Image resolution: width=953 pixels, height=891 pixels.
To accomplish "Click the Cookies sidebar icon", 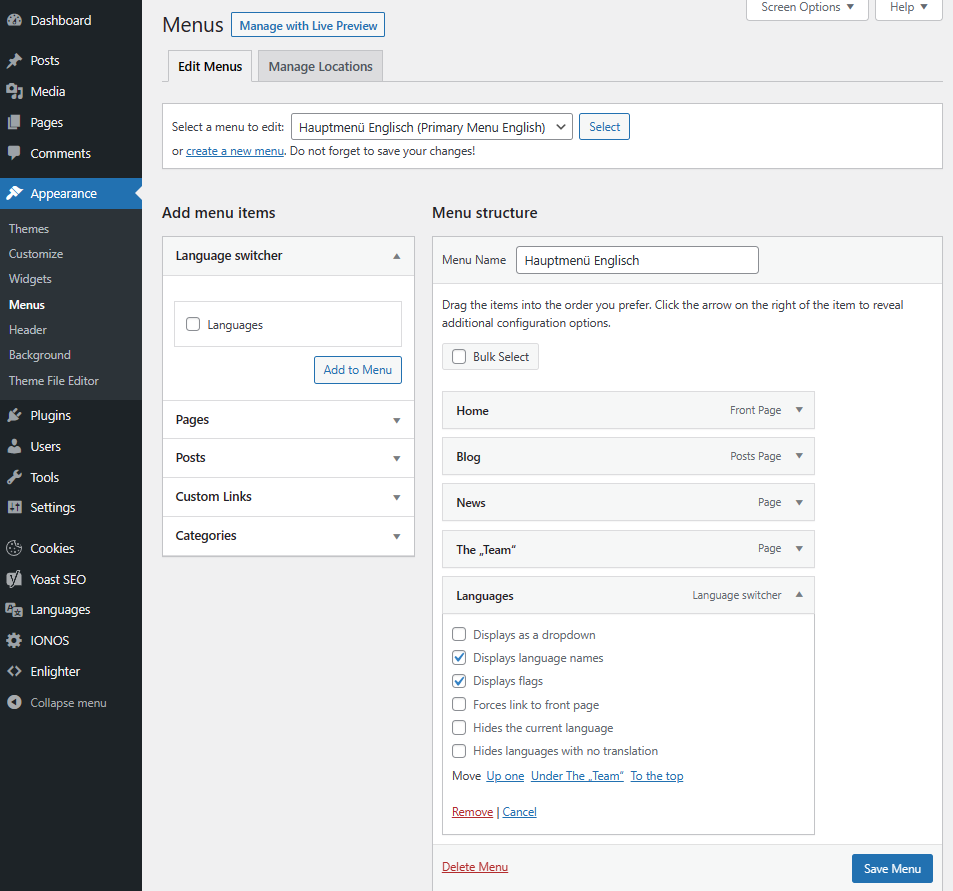I will pos(14,548).
